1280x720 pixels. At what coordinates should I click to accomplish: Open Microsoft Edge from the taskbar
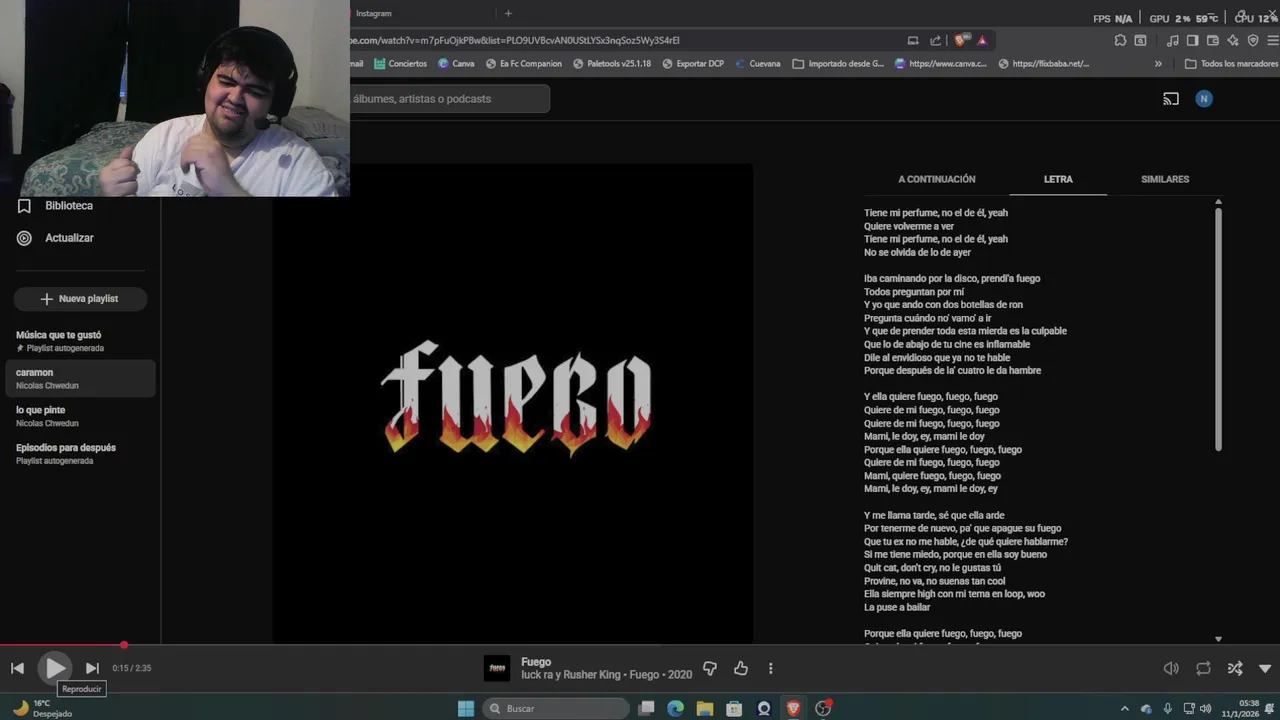pos(675,708)
